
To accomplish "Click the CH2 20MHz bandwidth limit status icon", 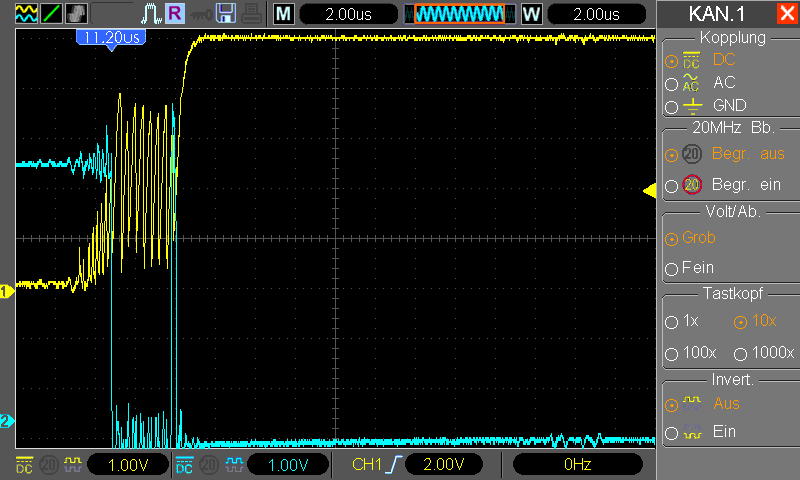I will tap(209, 465).
